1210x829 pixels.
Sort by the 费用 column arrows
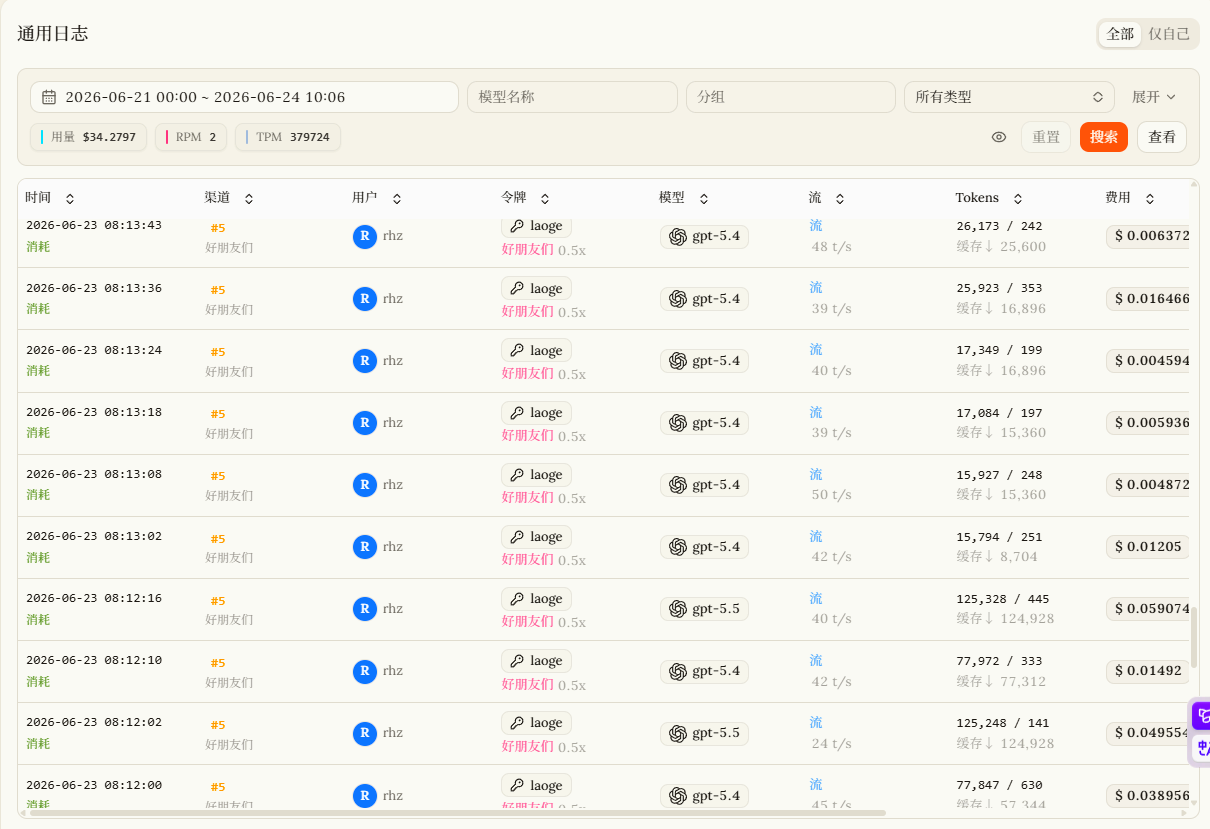[x=1150, y=199]
